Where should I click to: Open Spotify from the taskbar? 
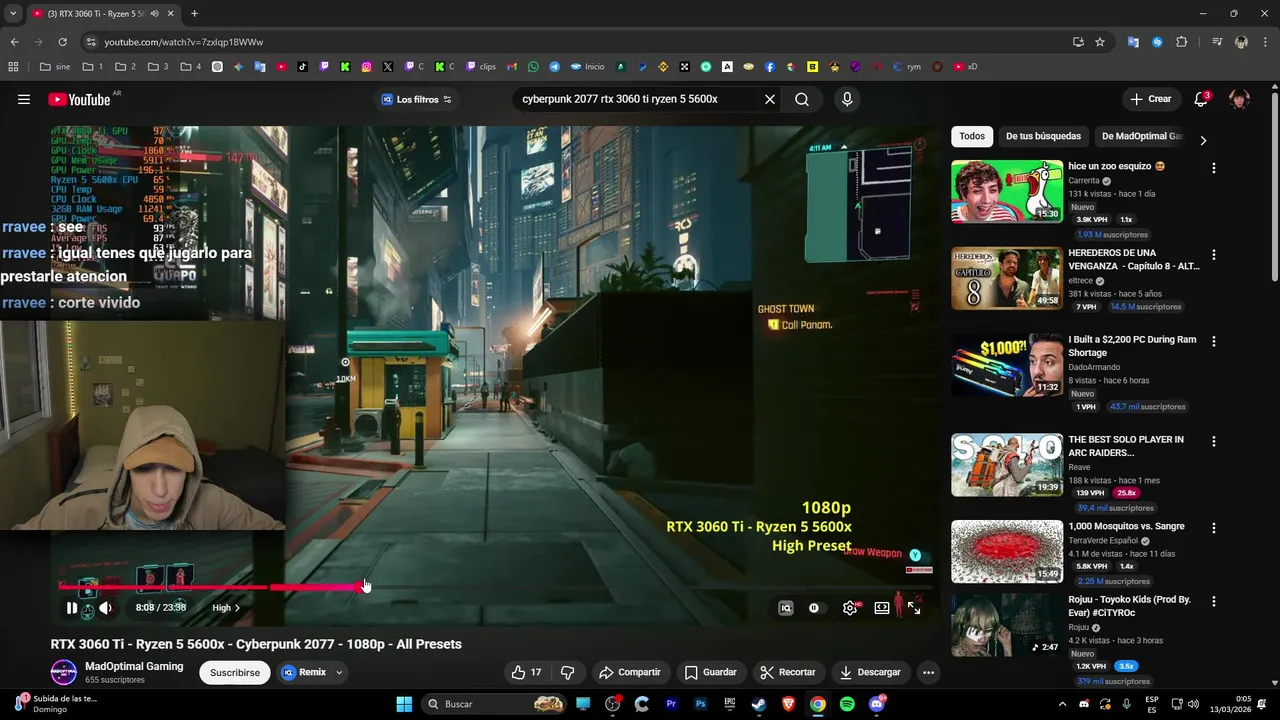[x=847, y=704]
